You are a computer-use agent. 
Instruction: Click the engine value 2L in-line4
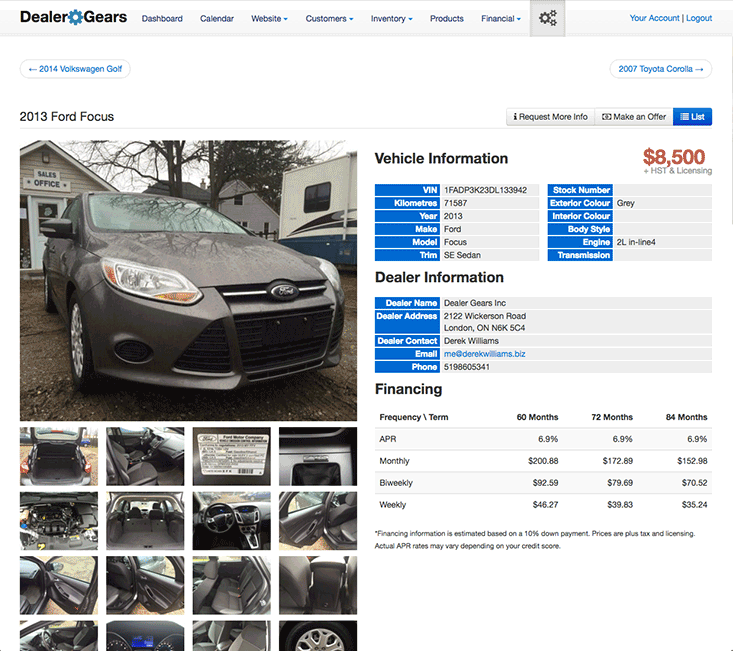coord(636,242)
